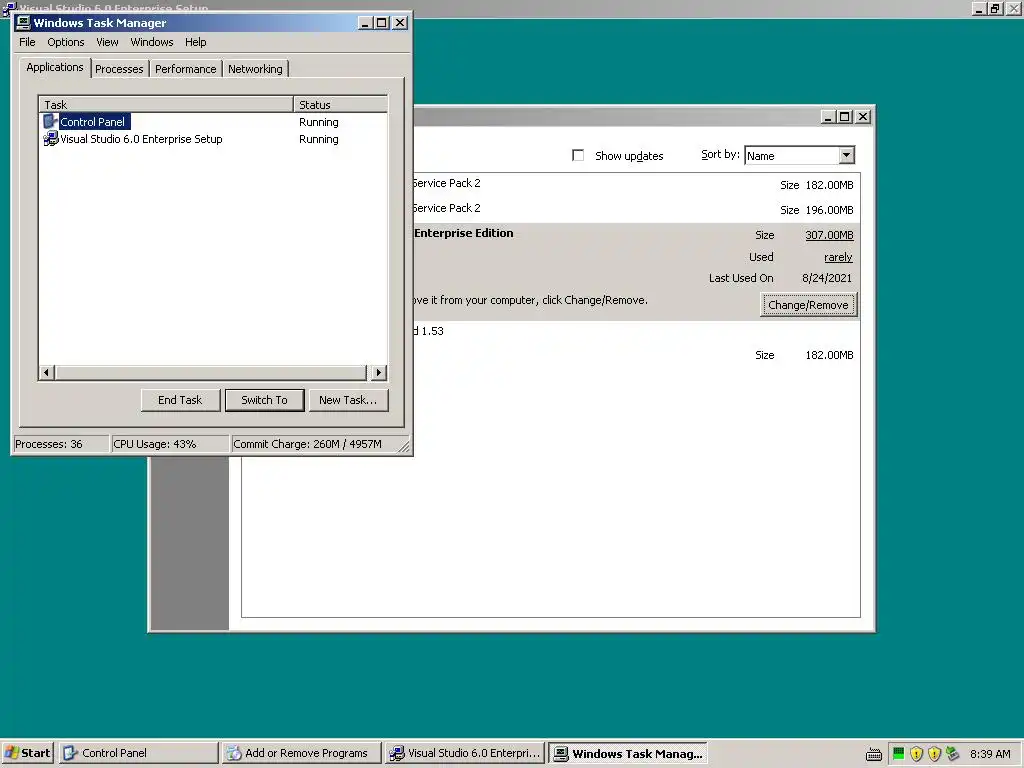Select Visual Studio 6.0 Enterprise Setup row text
Viewport: 1024px width, 768px height.
[x=141, y=139]
